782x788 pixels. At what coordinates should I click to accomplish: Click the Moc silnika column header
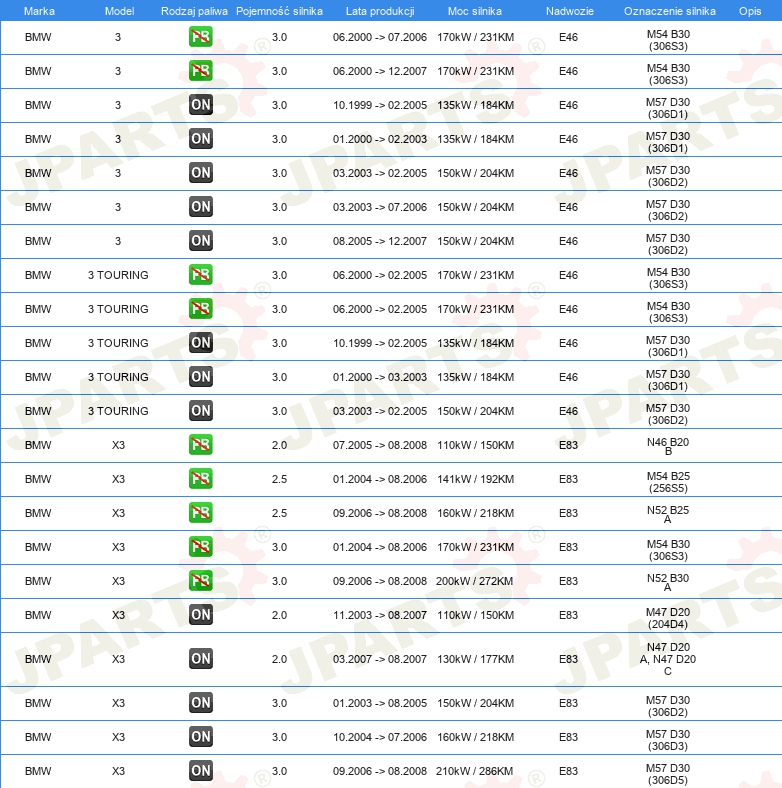475,11
